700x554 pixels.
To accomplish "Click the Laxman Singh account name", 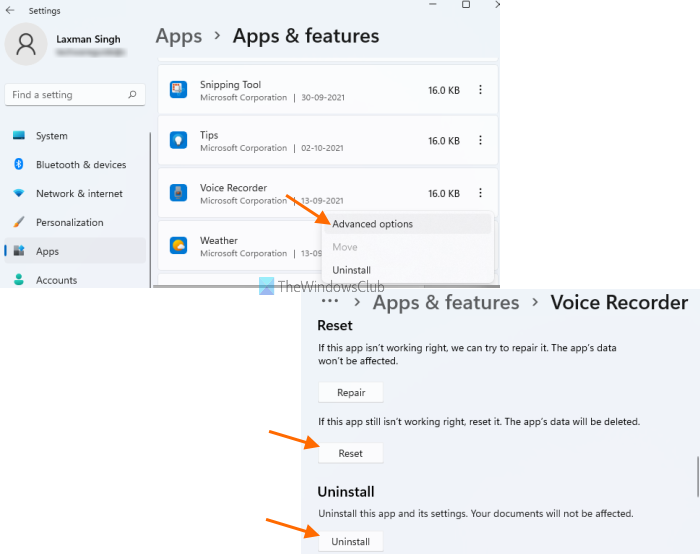I will [88, 39].
